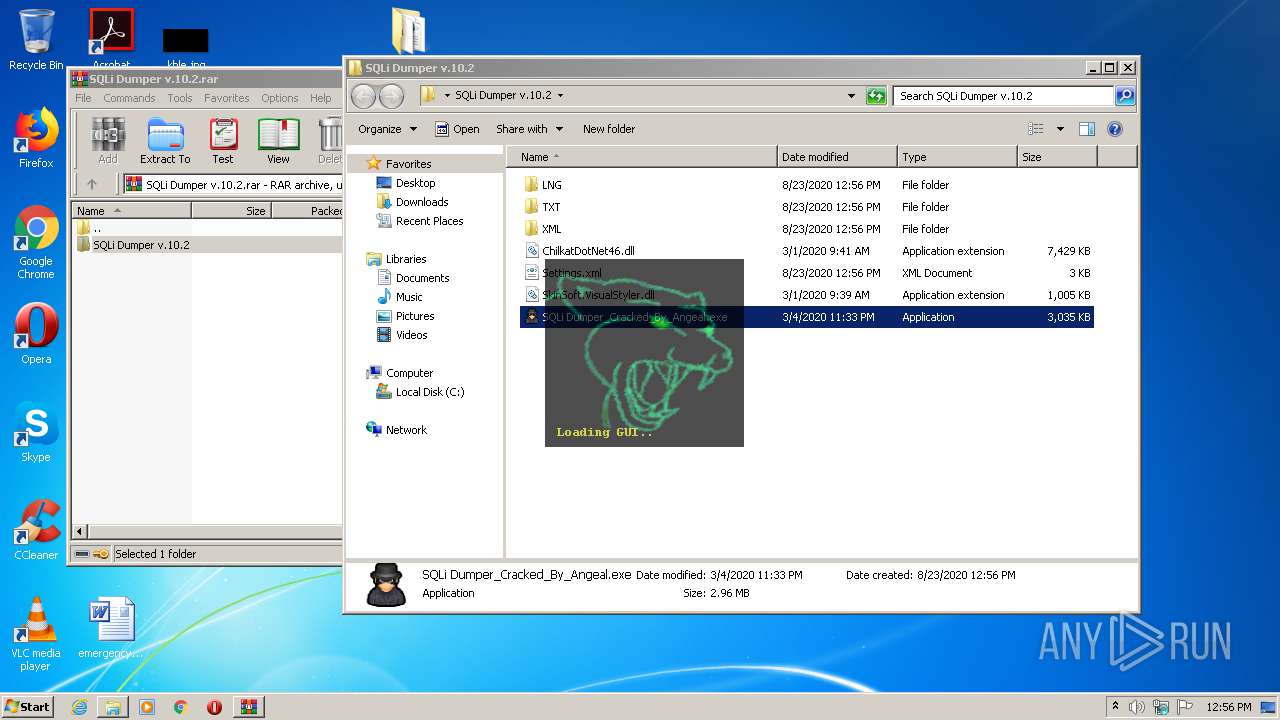
Task: Open the Organize dropdown in Explorer
Action: coord(387,129)
